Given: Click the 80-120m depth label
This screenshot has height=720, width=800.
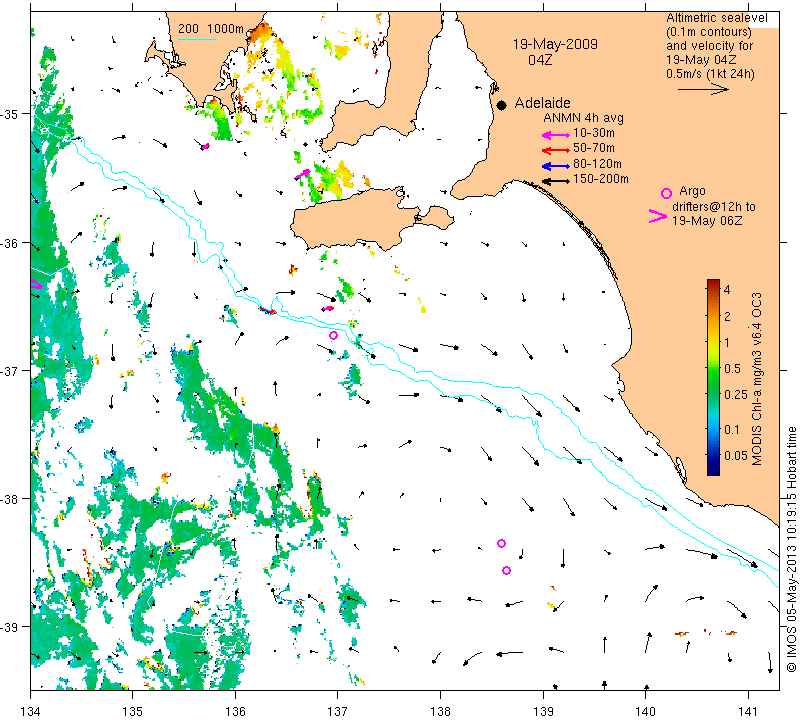Looking at the screenshot, I should (x=597, y=164).
